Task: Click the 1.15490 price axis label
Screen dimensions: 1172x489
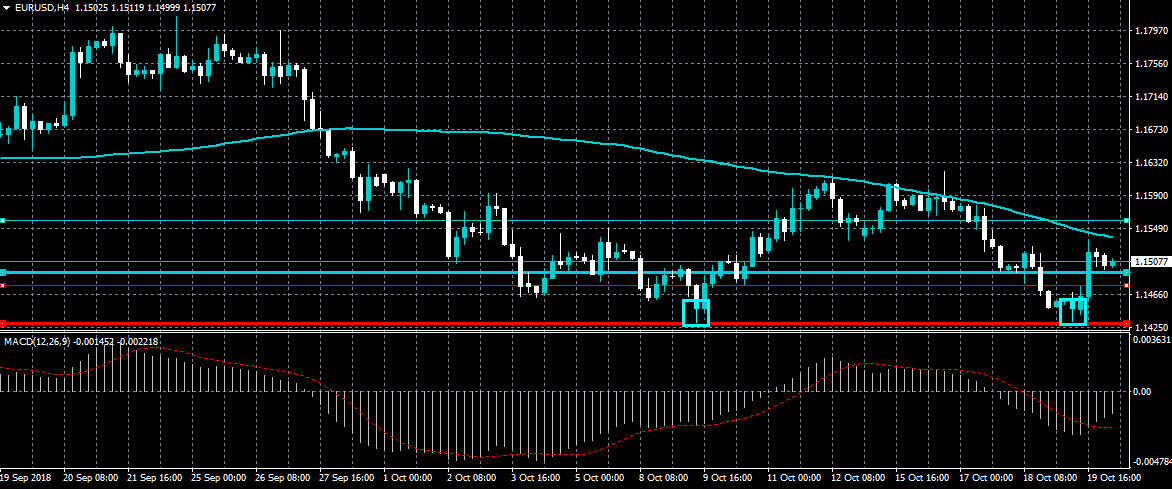Action: pyautogui.click(x=1150, y=229)
